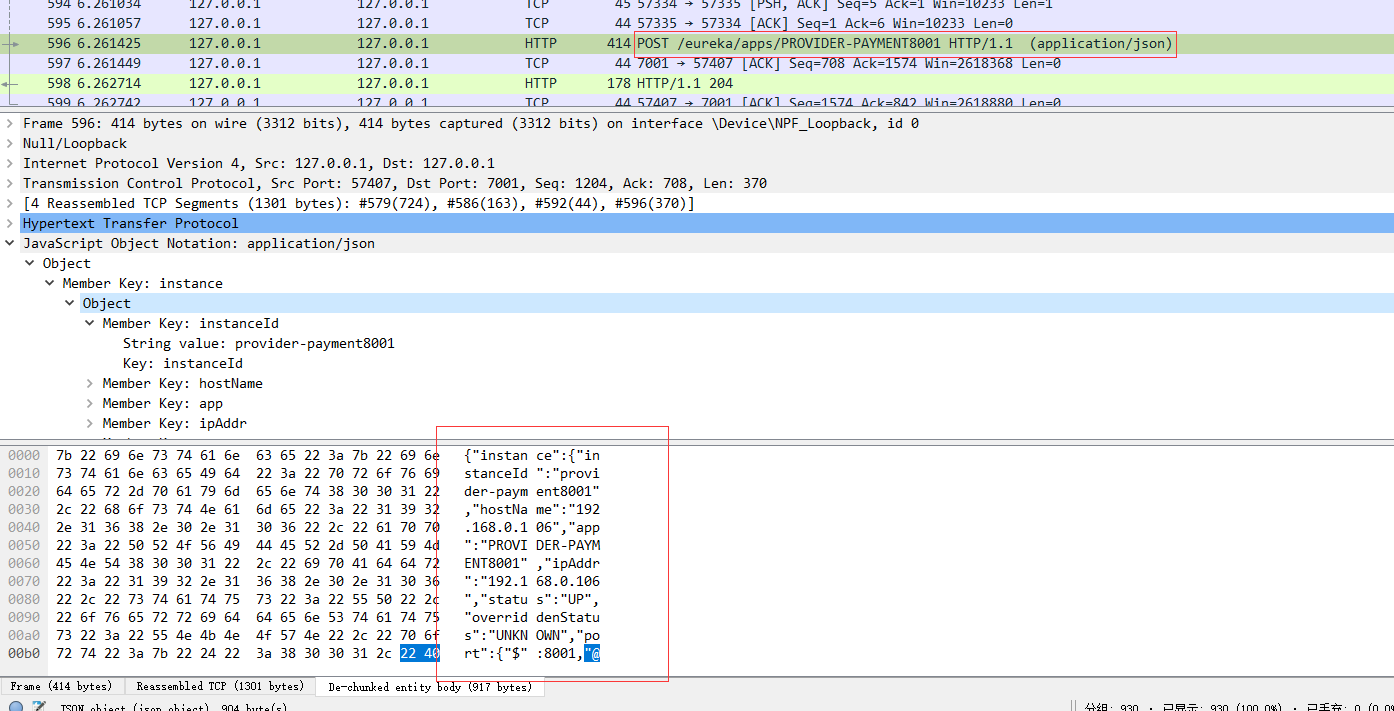Collapse JavaScript Object Notation node
The height and width of the screenshot is (711, 1394).
tap(10, 243)
